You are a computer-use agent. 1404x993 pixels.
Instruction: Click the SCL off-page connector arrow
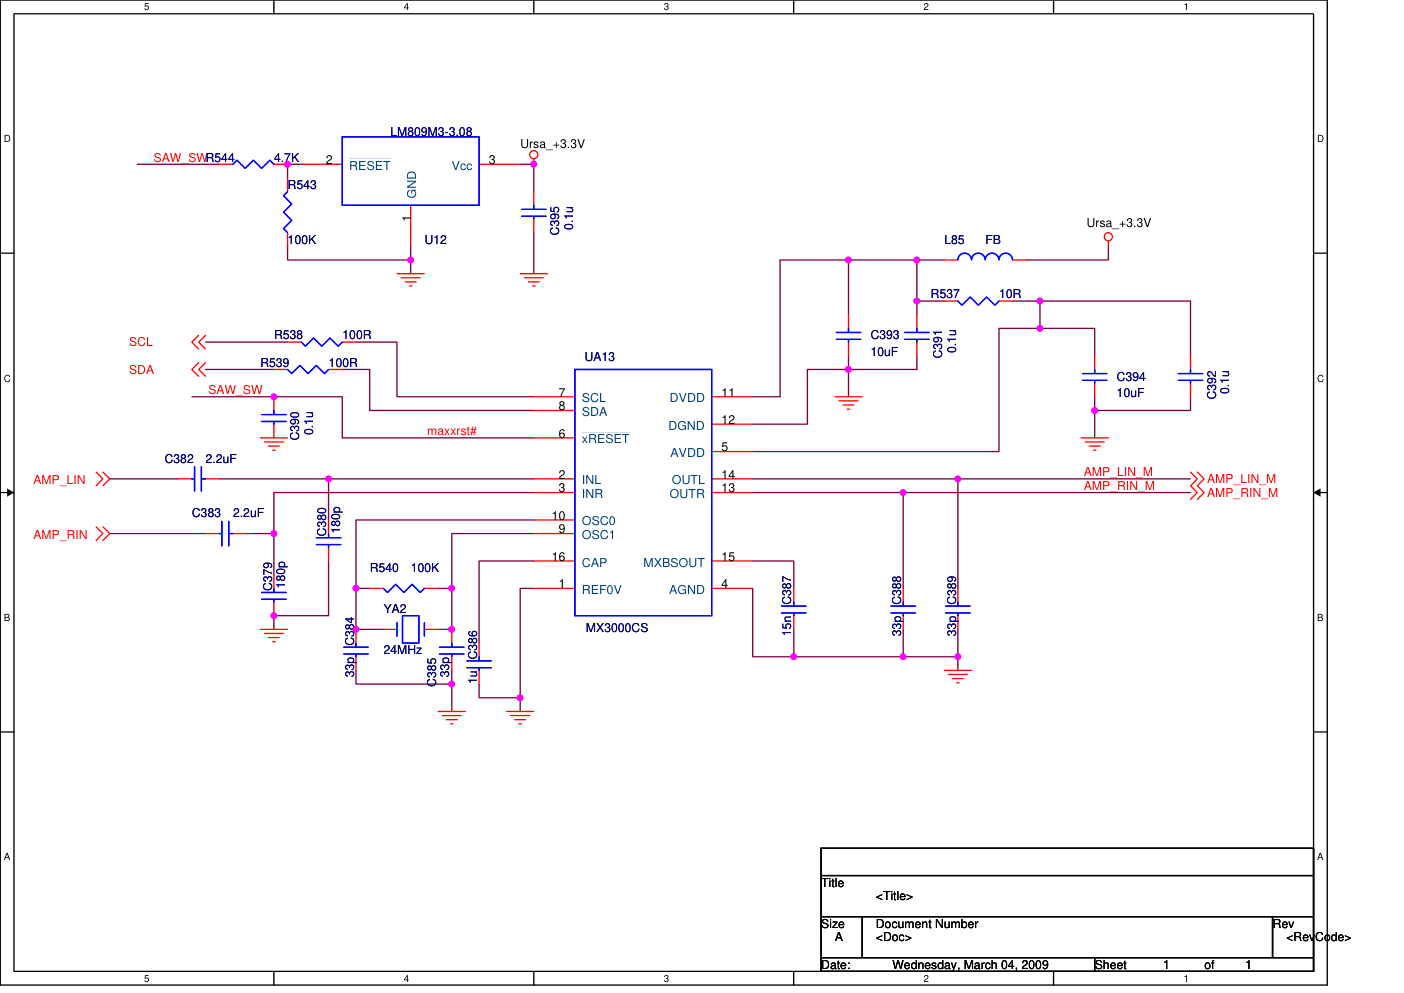(x=198, y=342)
